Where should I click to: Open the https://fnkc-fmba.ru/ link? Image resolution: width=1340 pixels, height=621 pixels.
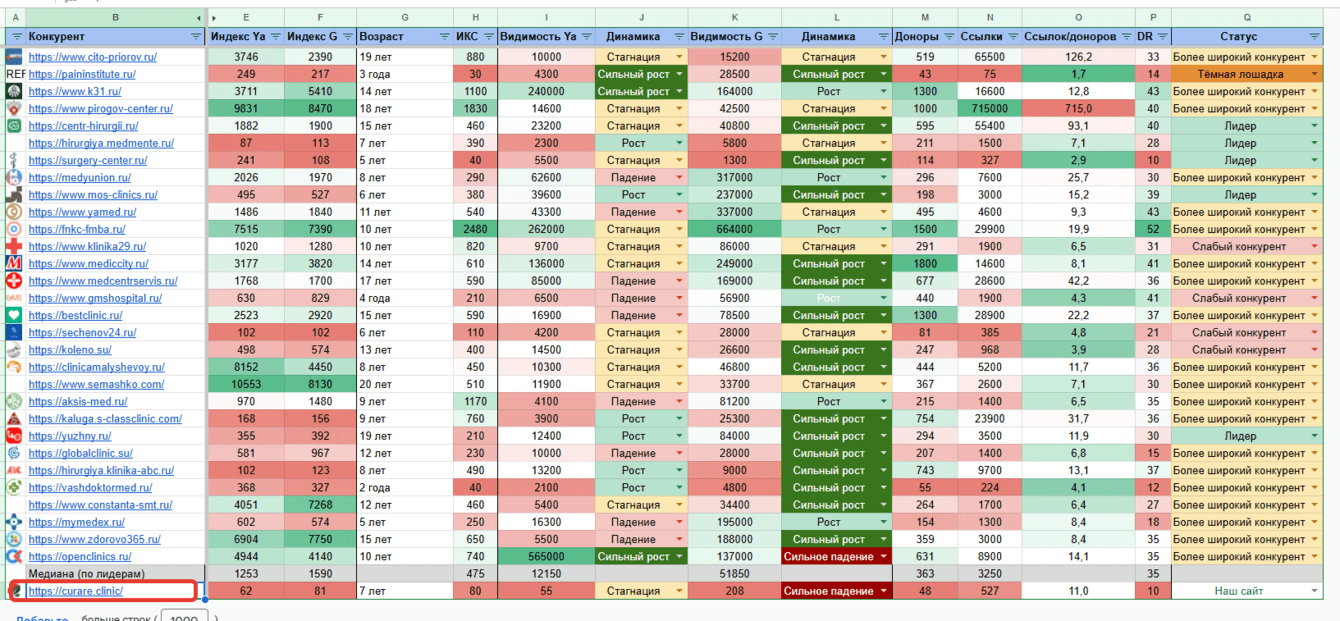77,229
